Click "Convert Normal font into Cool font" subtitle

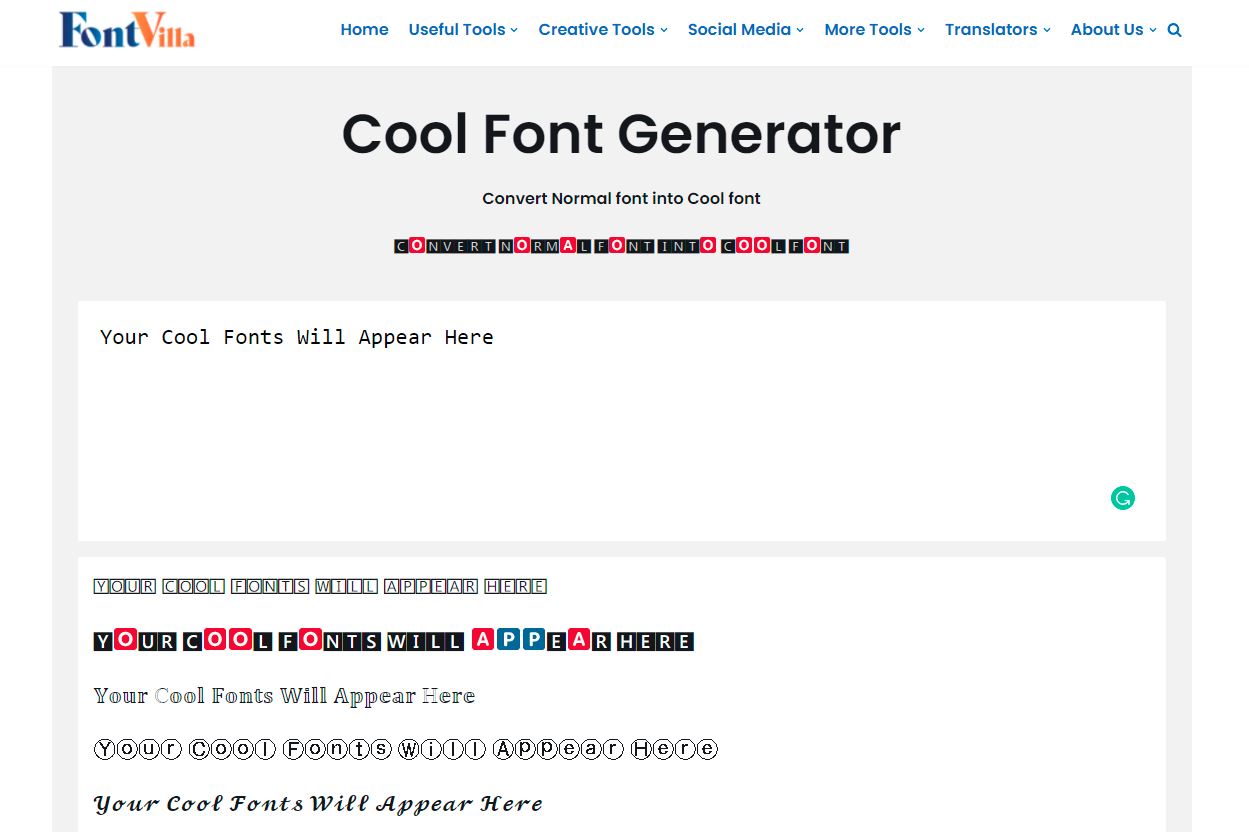621,198
